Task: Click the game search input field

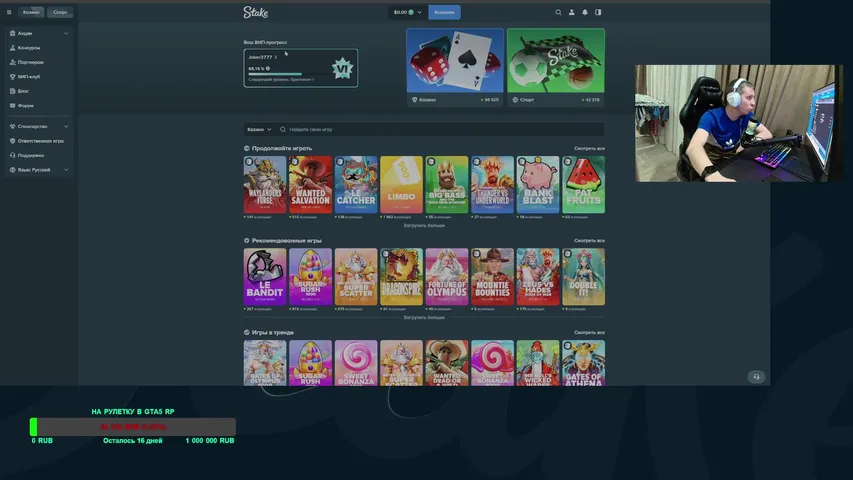Action: click(x=441, y=130)
